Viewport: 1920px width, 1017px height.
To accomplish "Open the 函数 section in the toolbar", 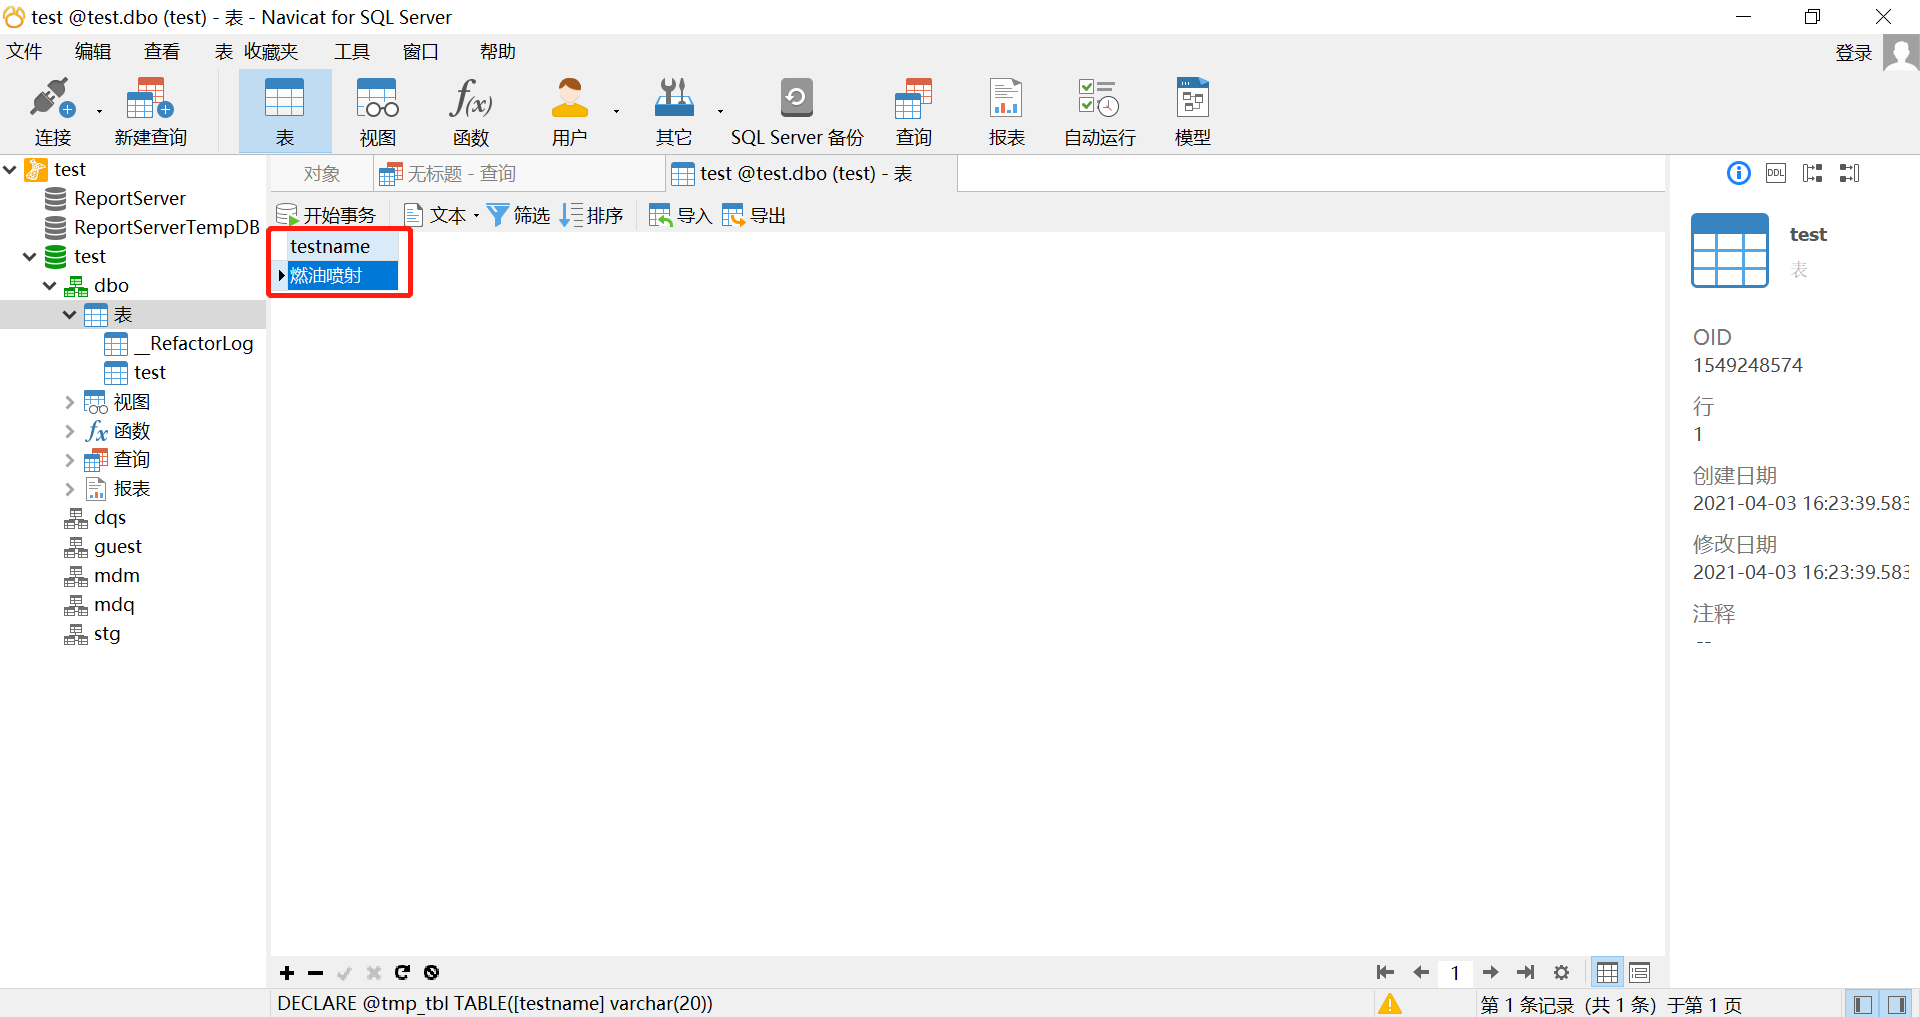I will click(x=469, y=110).
